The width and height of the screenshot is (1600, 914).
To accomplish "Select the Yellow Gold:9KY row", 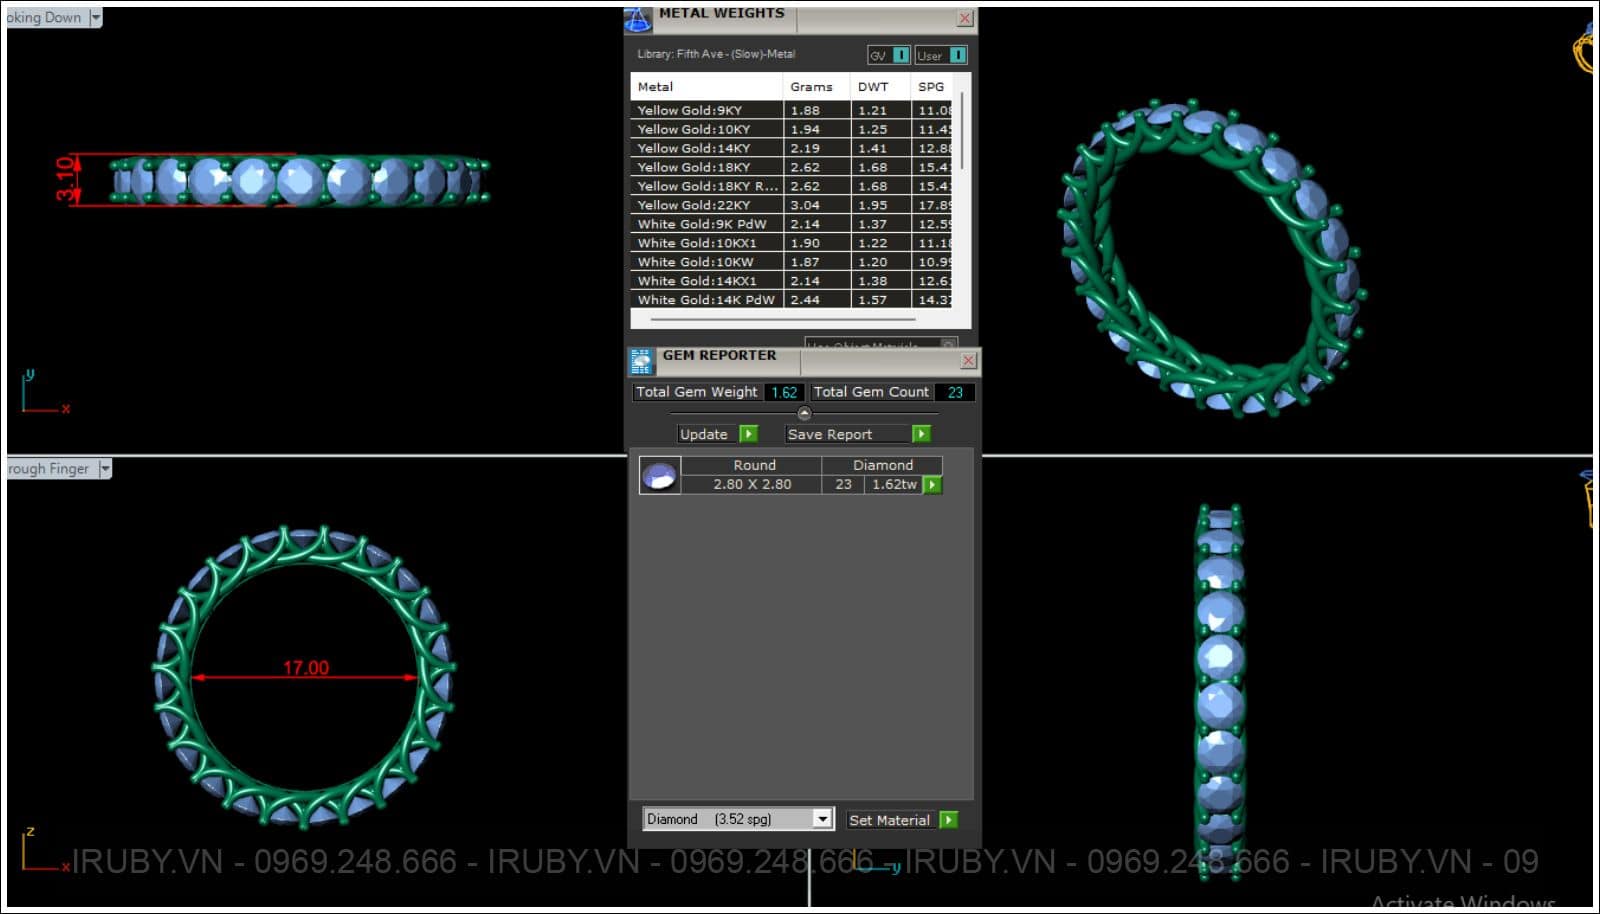I will pos(791,110).
